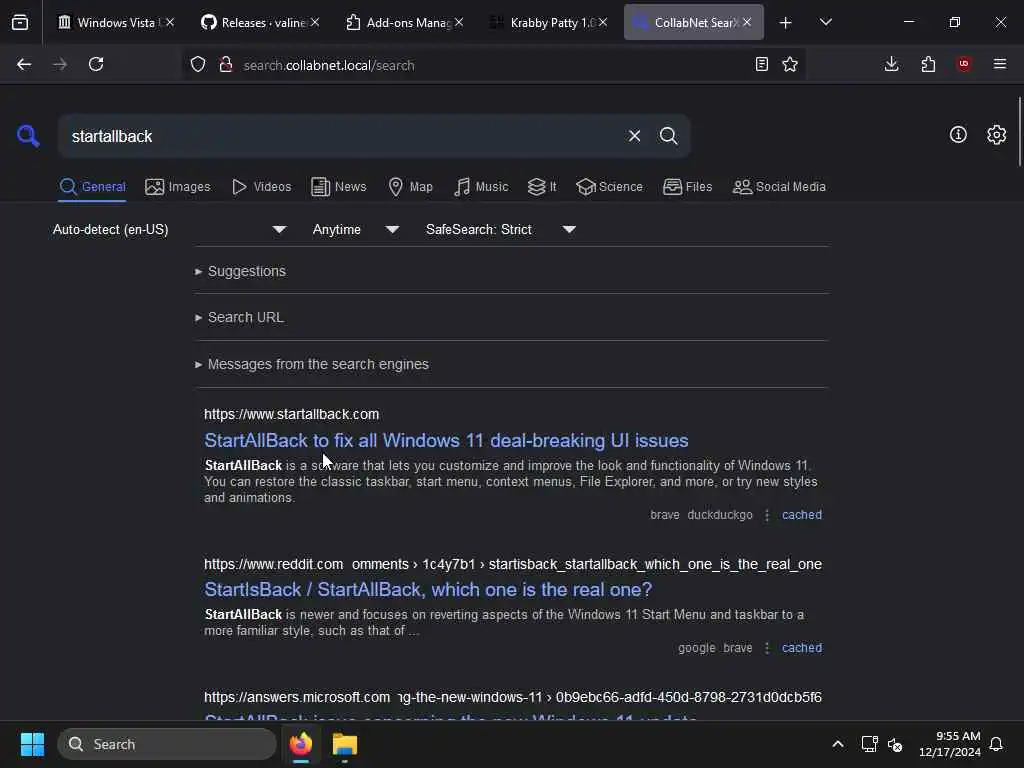Screen dimensions: 1024x768
Task: Open the network status tray icon
Action: (x=869, y=744)
